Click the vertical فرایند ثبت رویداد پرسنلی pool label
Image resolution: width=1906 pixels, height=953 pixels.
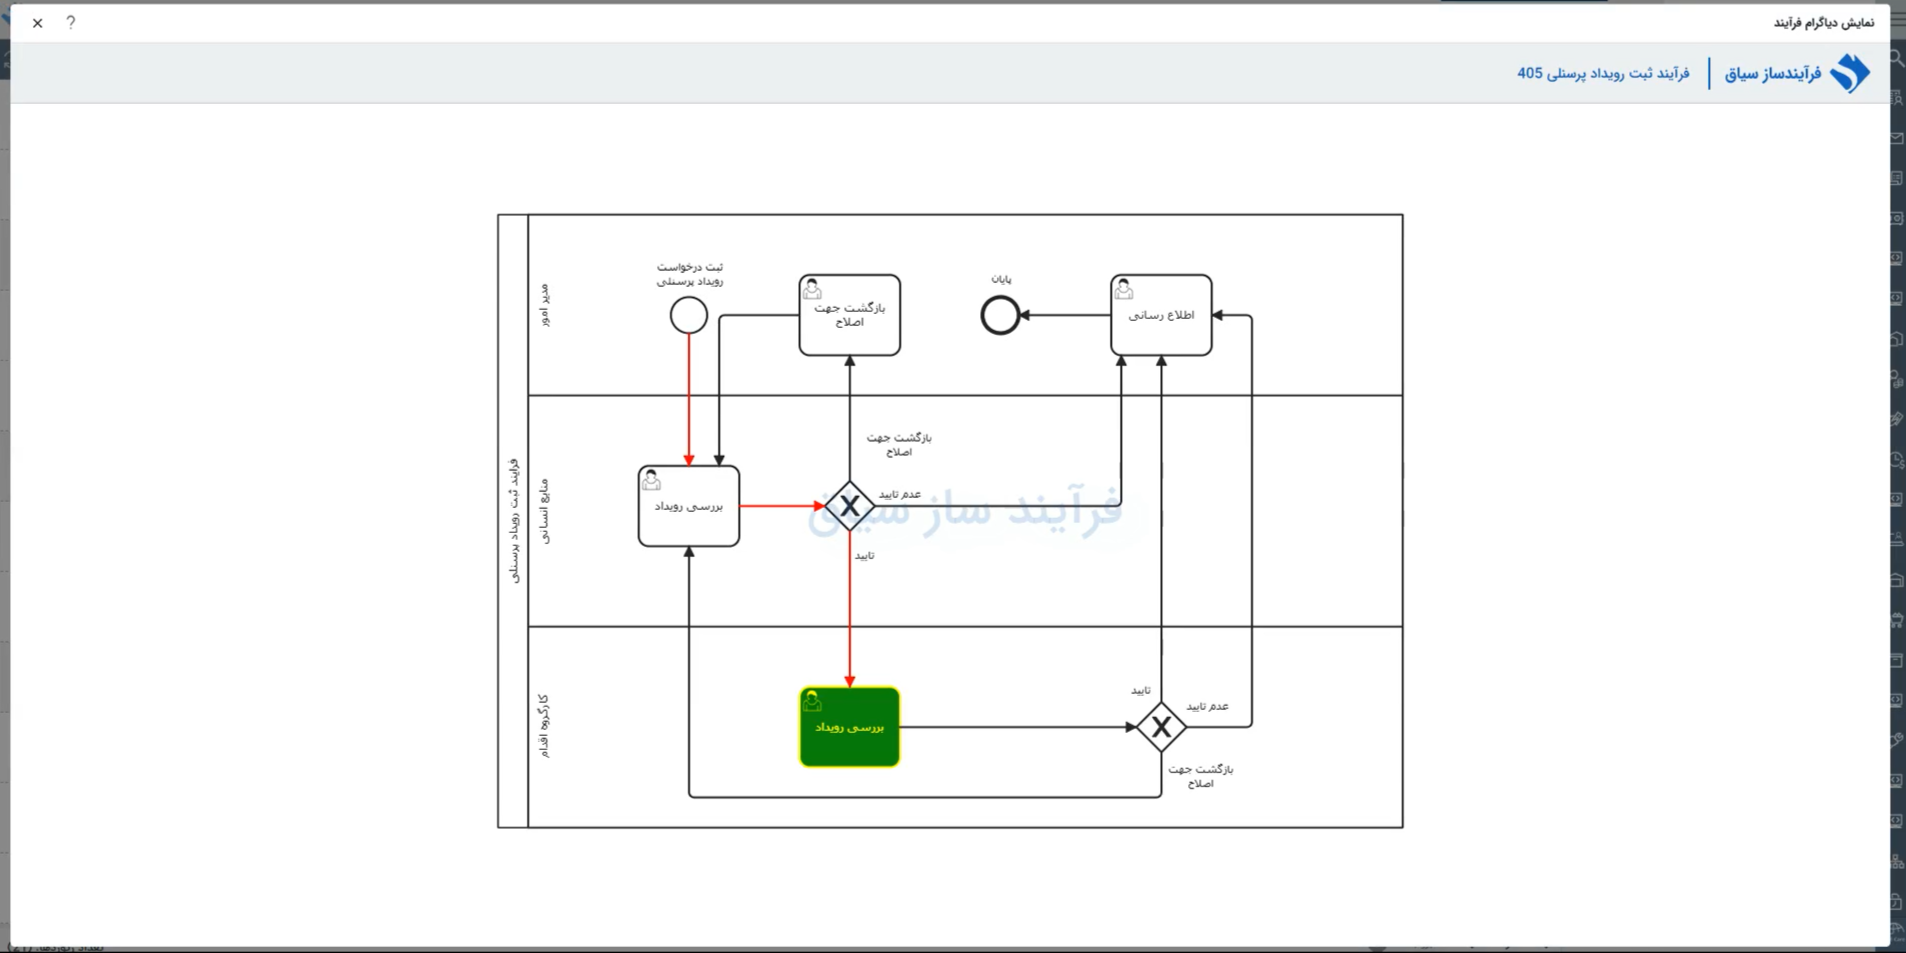coord(513,521)
